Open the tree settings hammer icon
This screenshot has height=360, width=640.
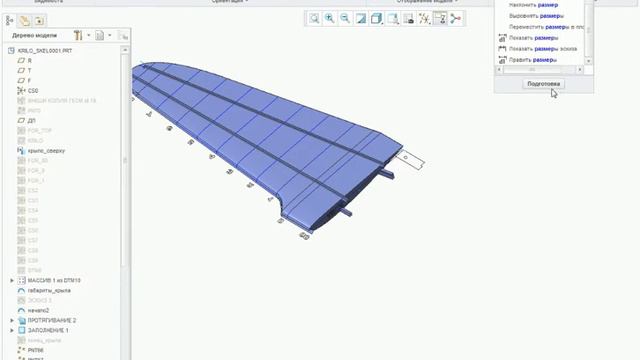click(x=78, y=36)
